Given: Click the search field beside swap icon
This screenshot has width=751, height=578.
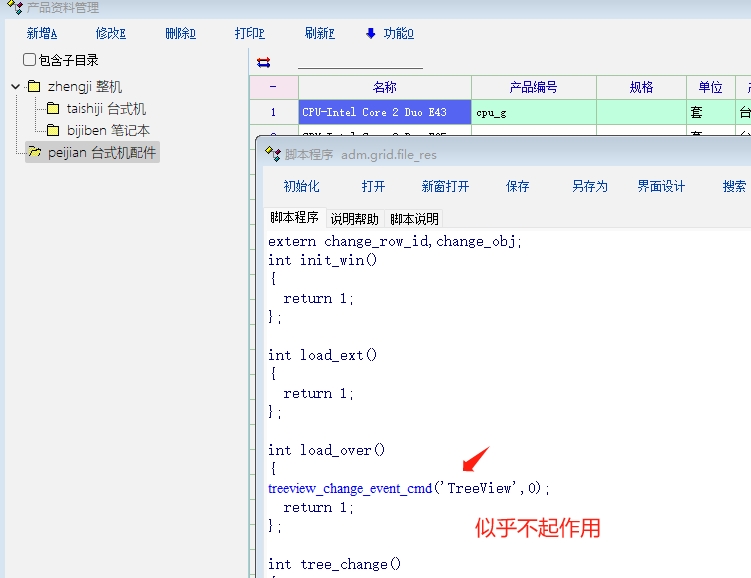Looking at the screenshot, I should 360,62.
